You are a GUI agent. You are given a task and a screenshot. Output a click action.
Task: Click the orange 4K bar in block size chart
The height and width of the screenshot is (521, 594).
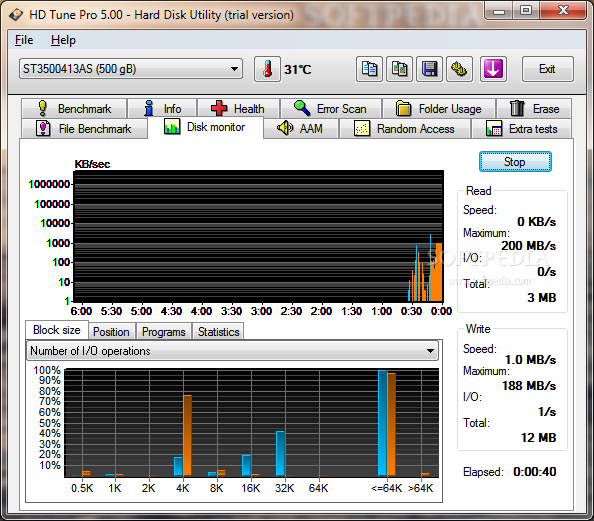coord(188,435)
